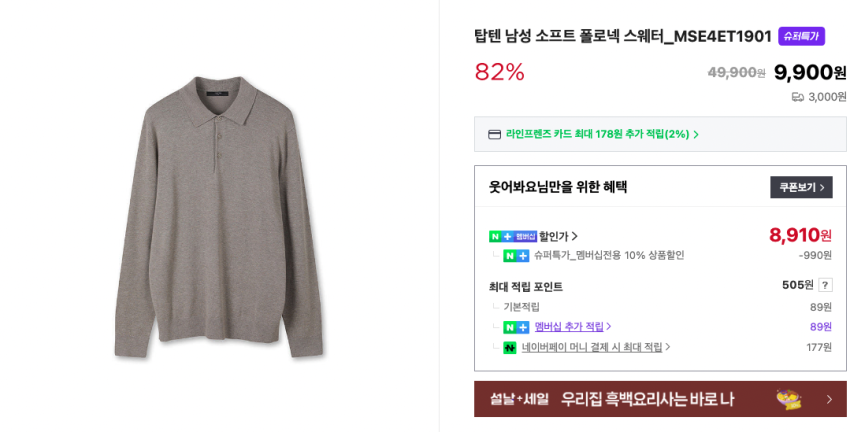This screenshot has width=850, height=432.
Task: Click the credit card icon for Line Friends card
Action: tap(494, 134)
